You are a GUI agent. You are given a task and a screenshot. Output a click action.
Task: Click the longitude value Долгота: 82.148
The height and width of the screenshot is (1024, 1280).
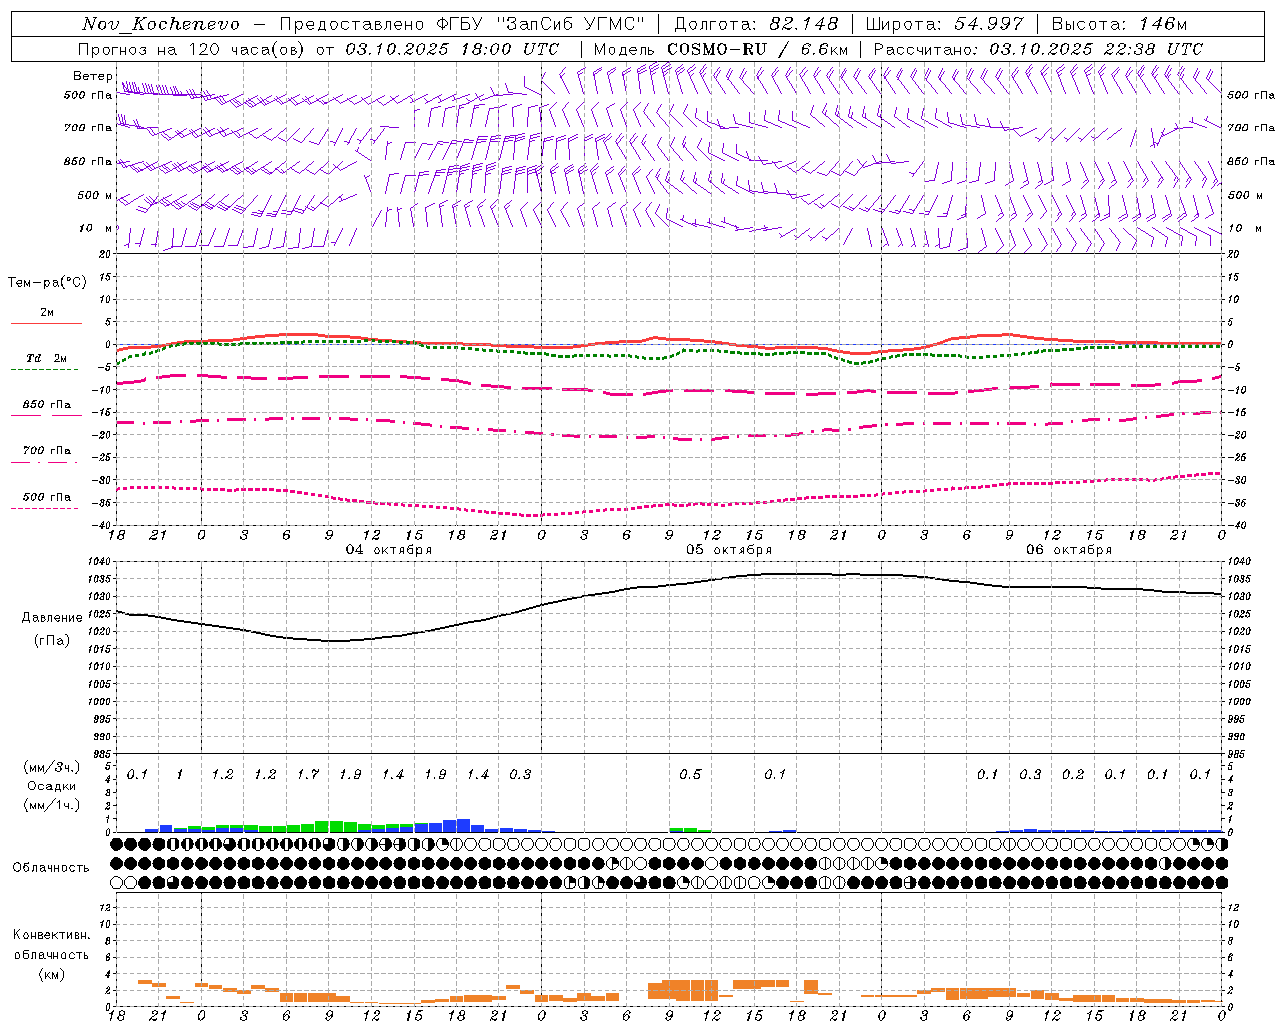[756, 24]
